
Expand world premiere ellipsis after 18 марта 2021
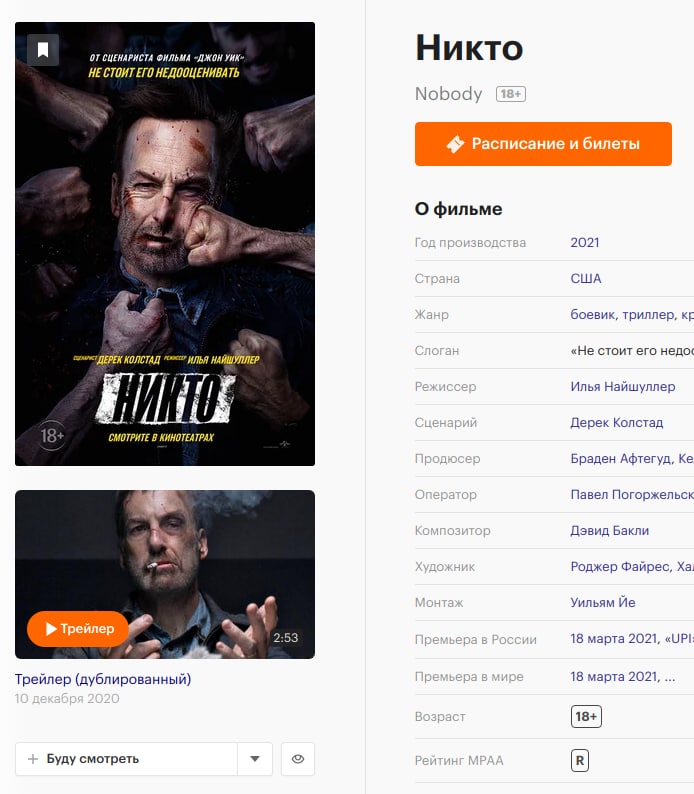tap(670, 677)
